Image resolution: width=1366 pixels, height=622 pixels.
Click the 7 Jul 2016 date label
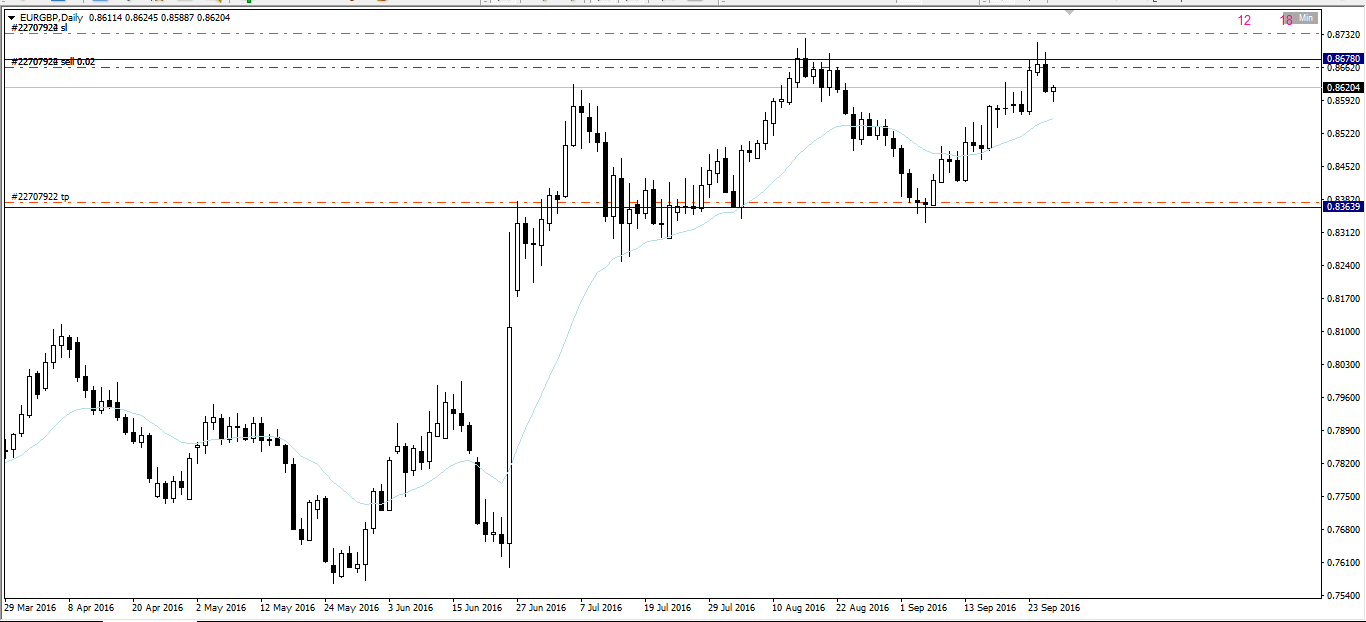pos(601,607)
